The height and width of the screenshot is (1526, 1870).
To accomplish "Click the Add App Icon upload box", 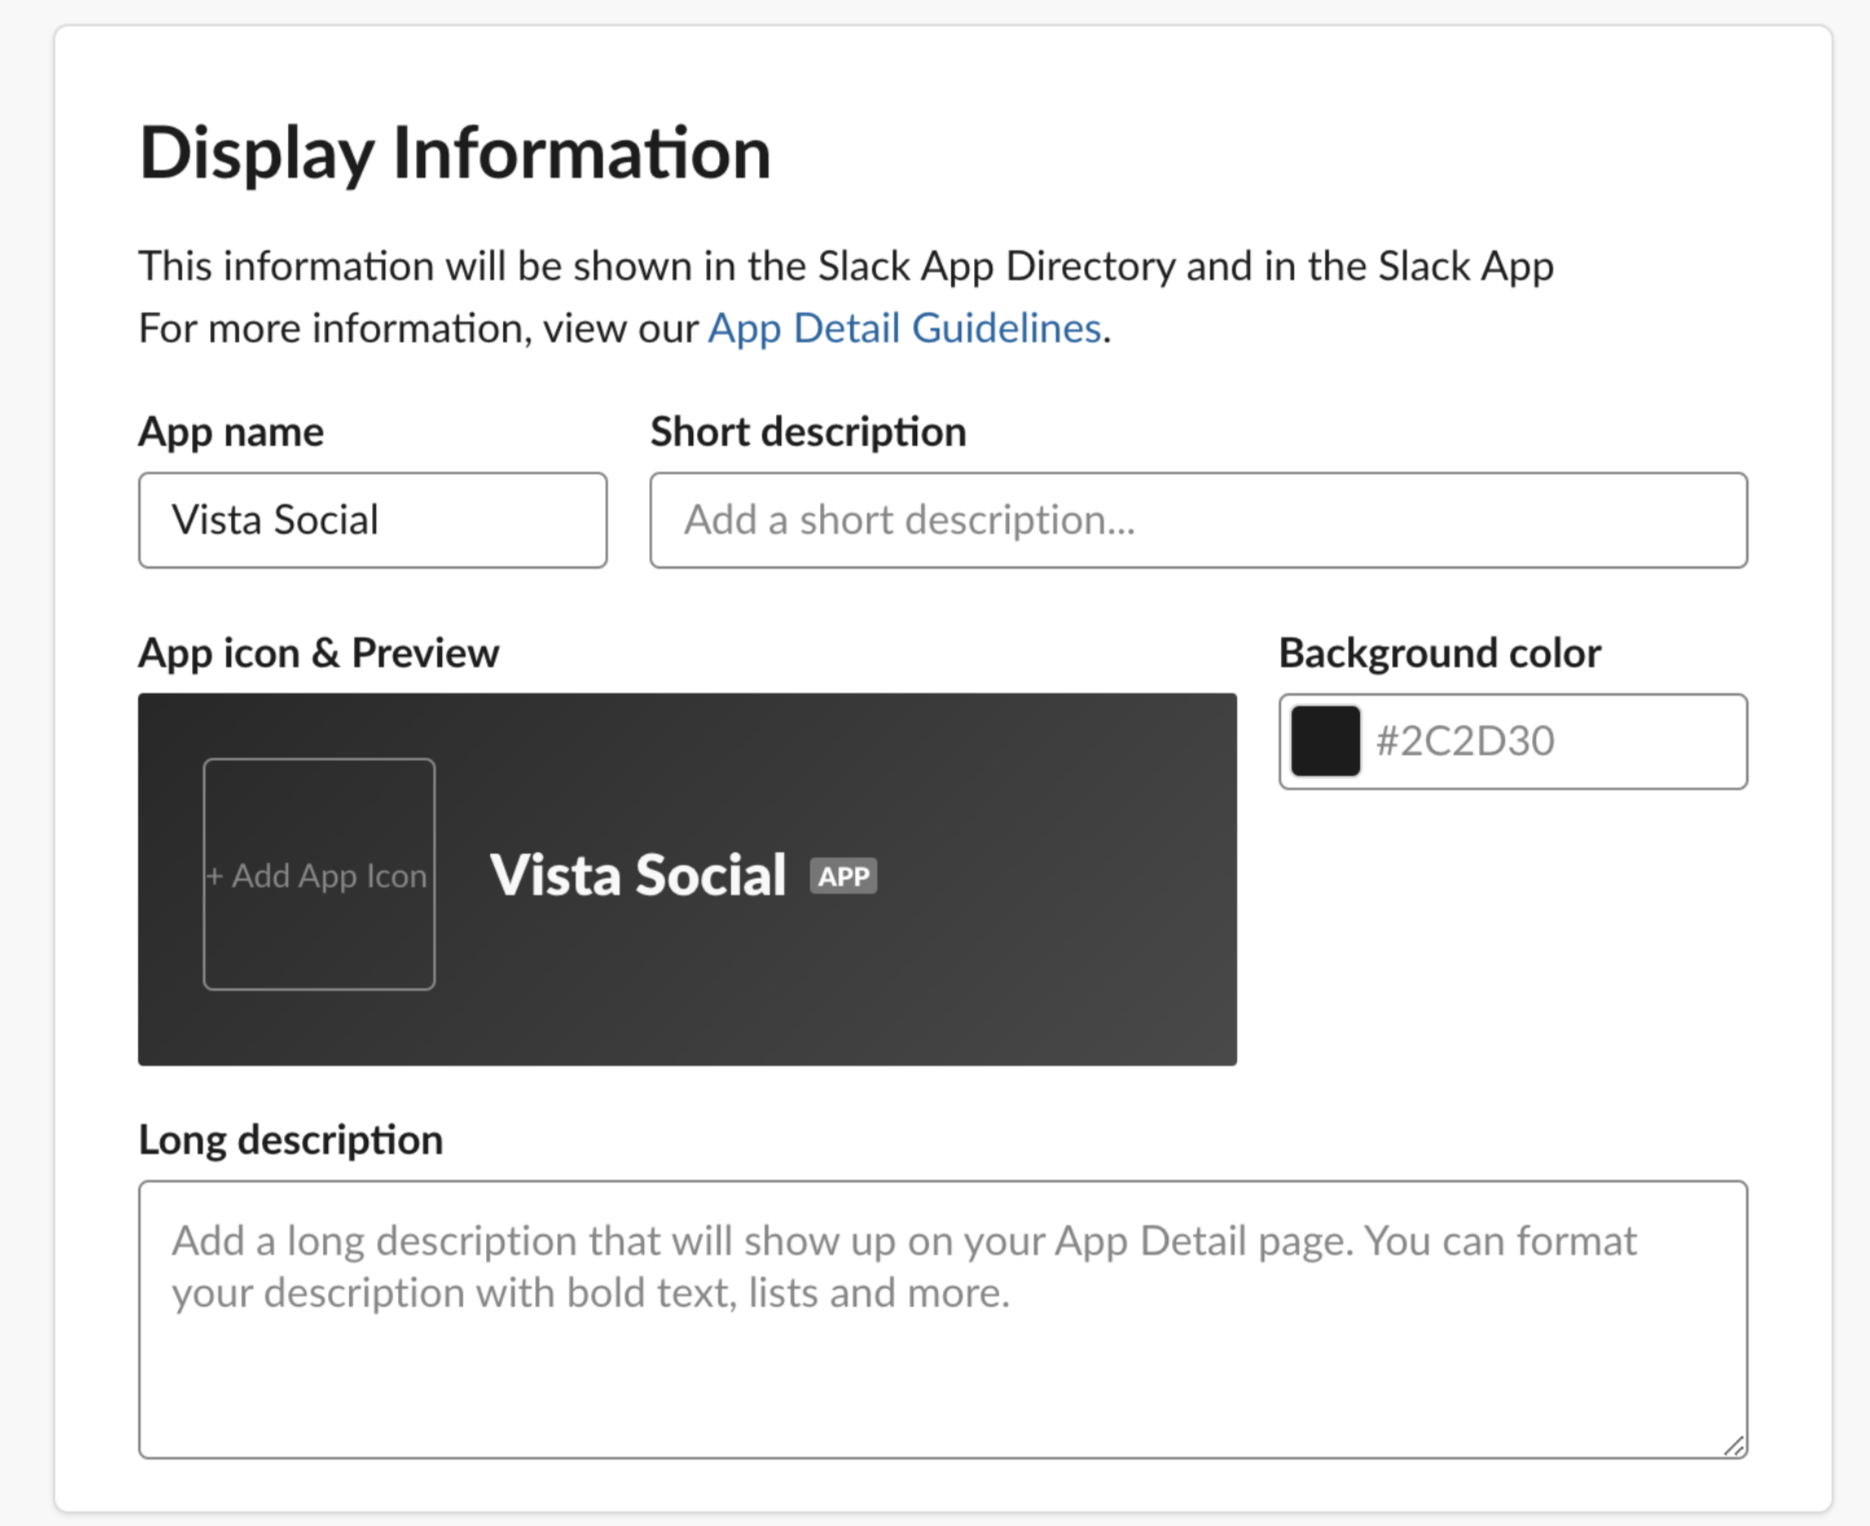I will click(x=318, y=874).
